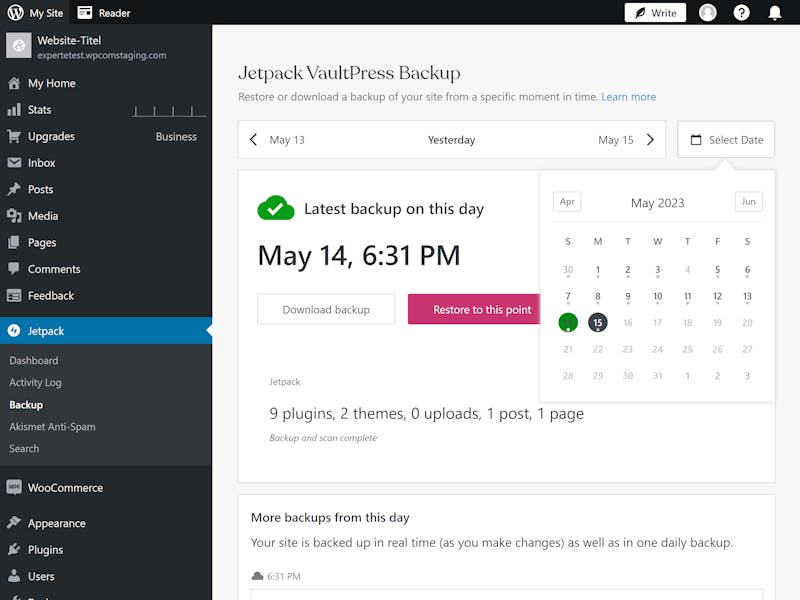The image size is (800, 600).
Task: Click the user profile avatar icon
Action: pyautogui.click(x=708, y=12)
